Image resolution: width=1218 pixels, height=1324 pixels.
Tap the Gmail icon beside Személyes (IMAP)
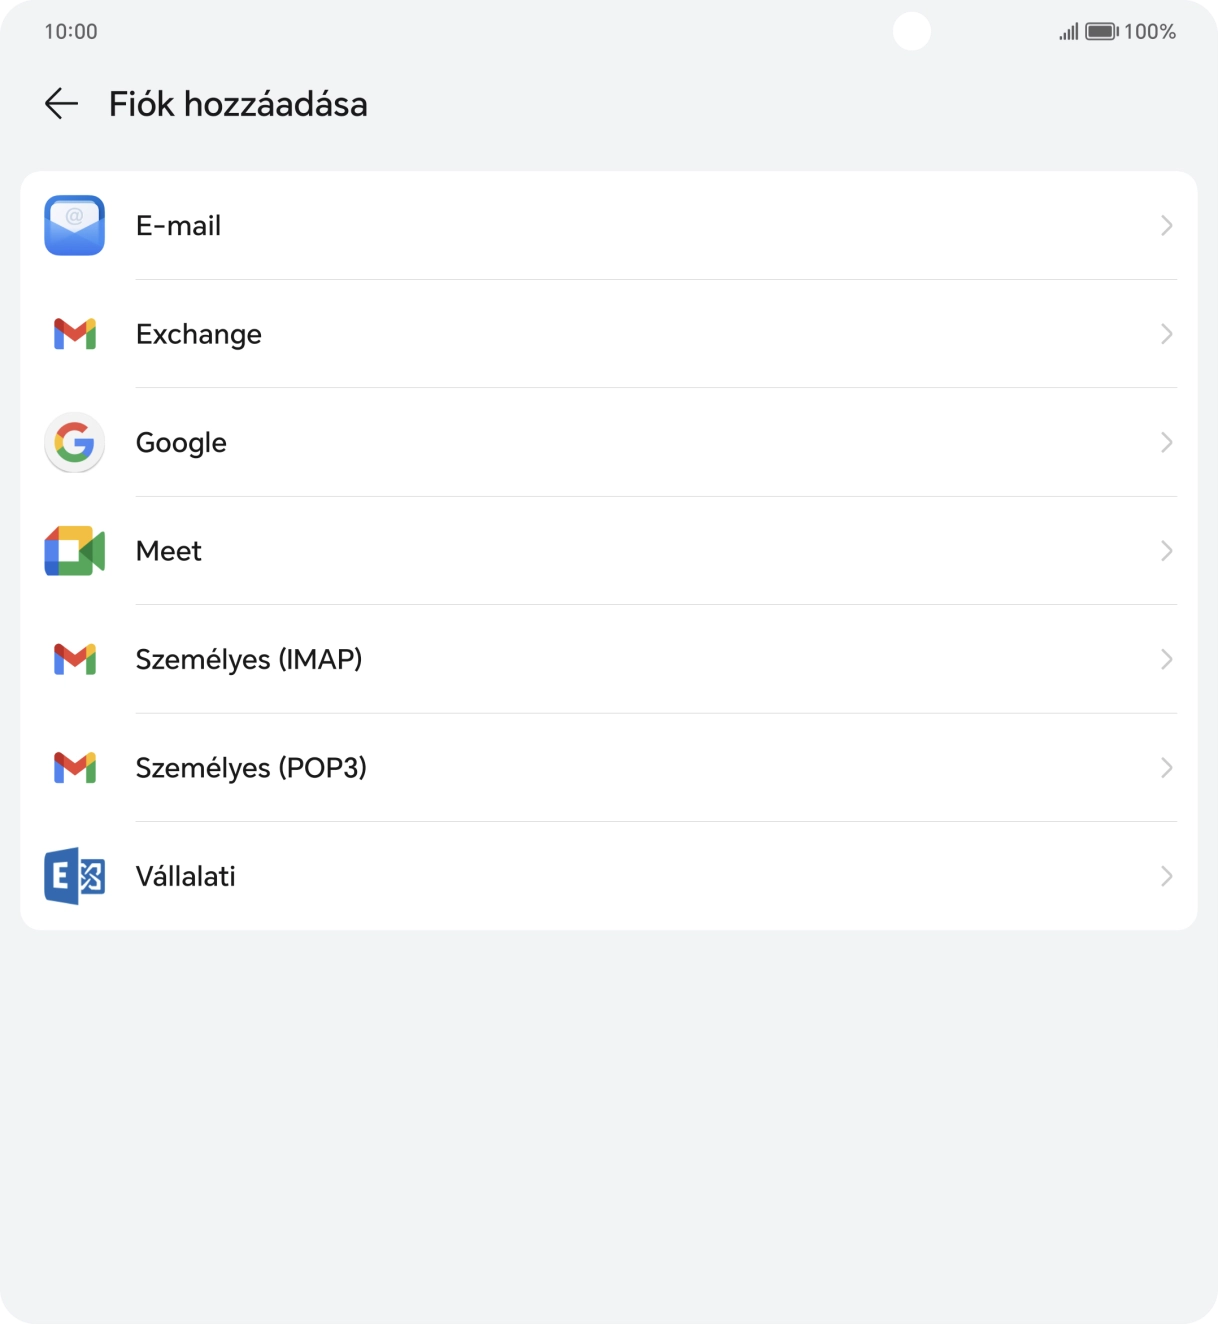pyautogui.click(x=74, y=659)
